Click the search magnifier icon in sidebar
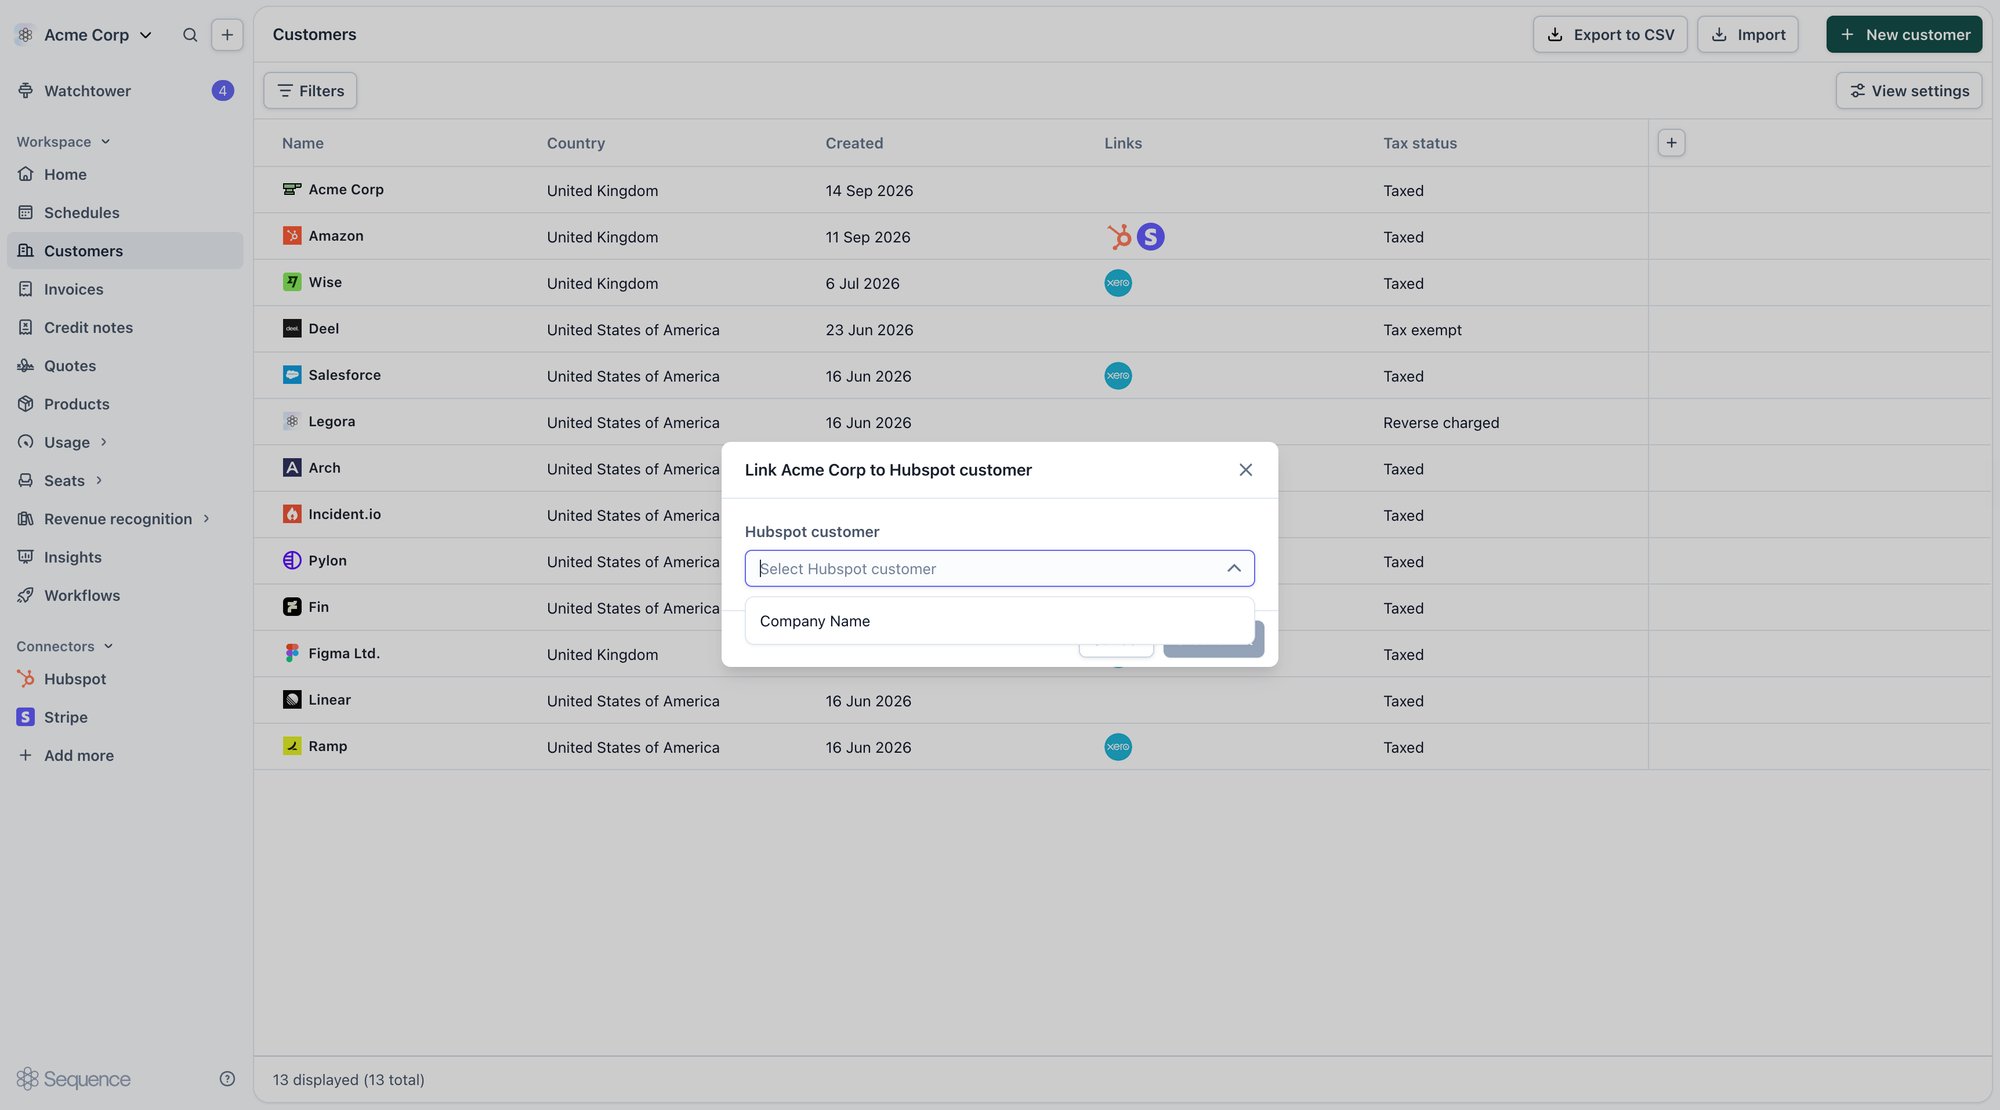2000x1110 pixels. coord(190,35)
